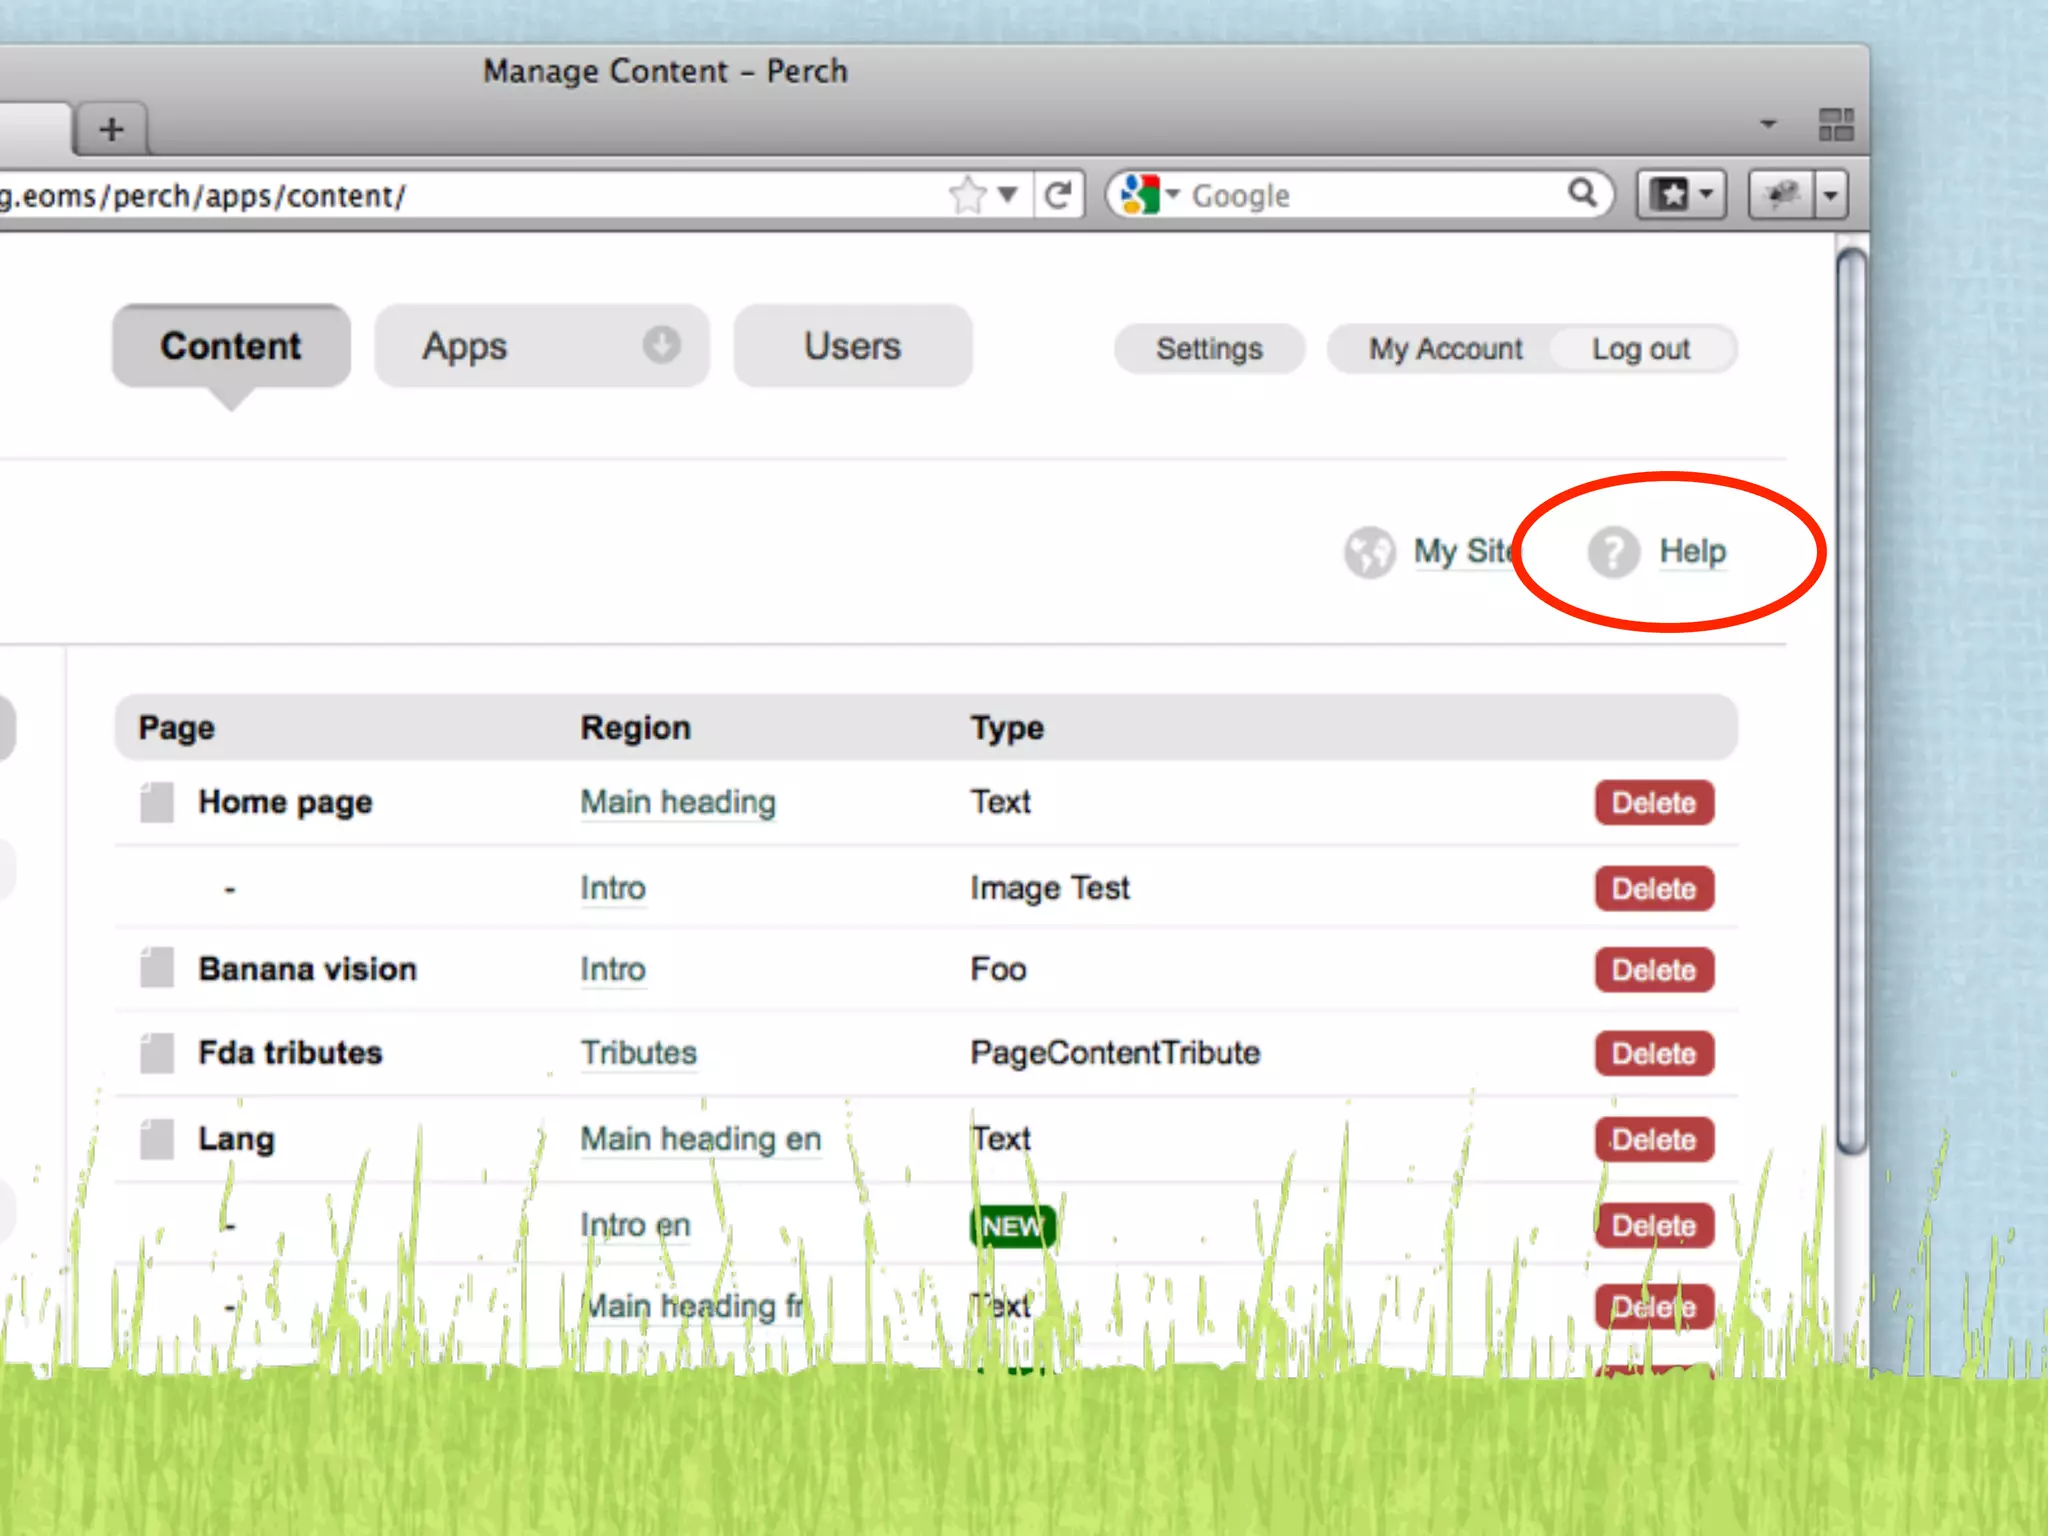
Task: Click the bookmark star in address bar
Action: [x=968, y=195]
